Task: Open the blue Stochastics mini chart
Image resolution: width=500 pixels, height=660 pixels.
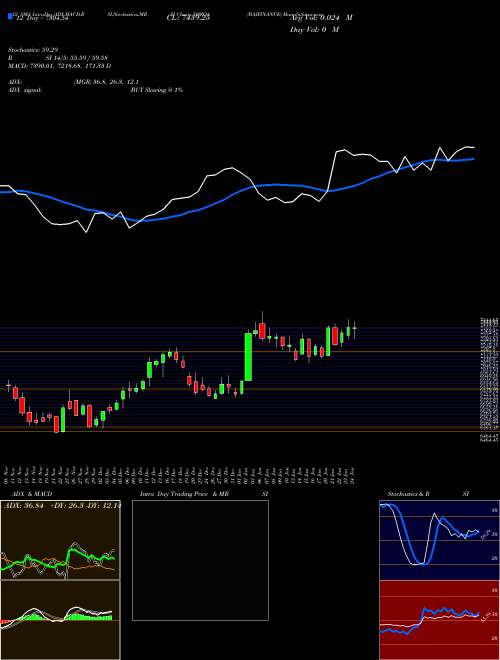Action: coord(439,540)
